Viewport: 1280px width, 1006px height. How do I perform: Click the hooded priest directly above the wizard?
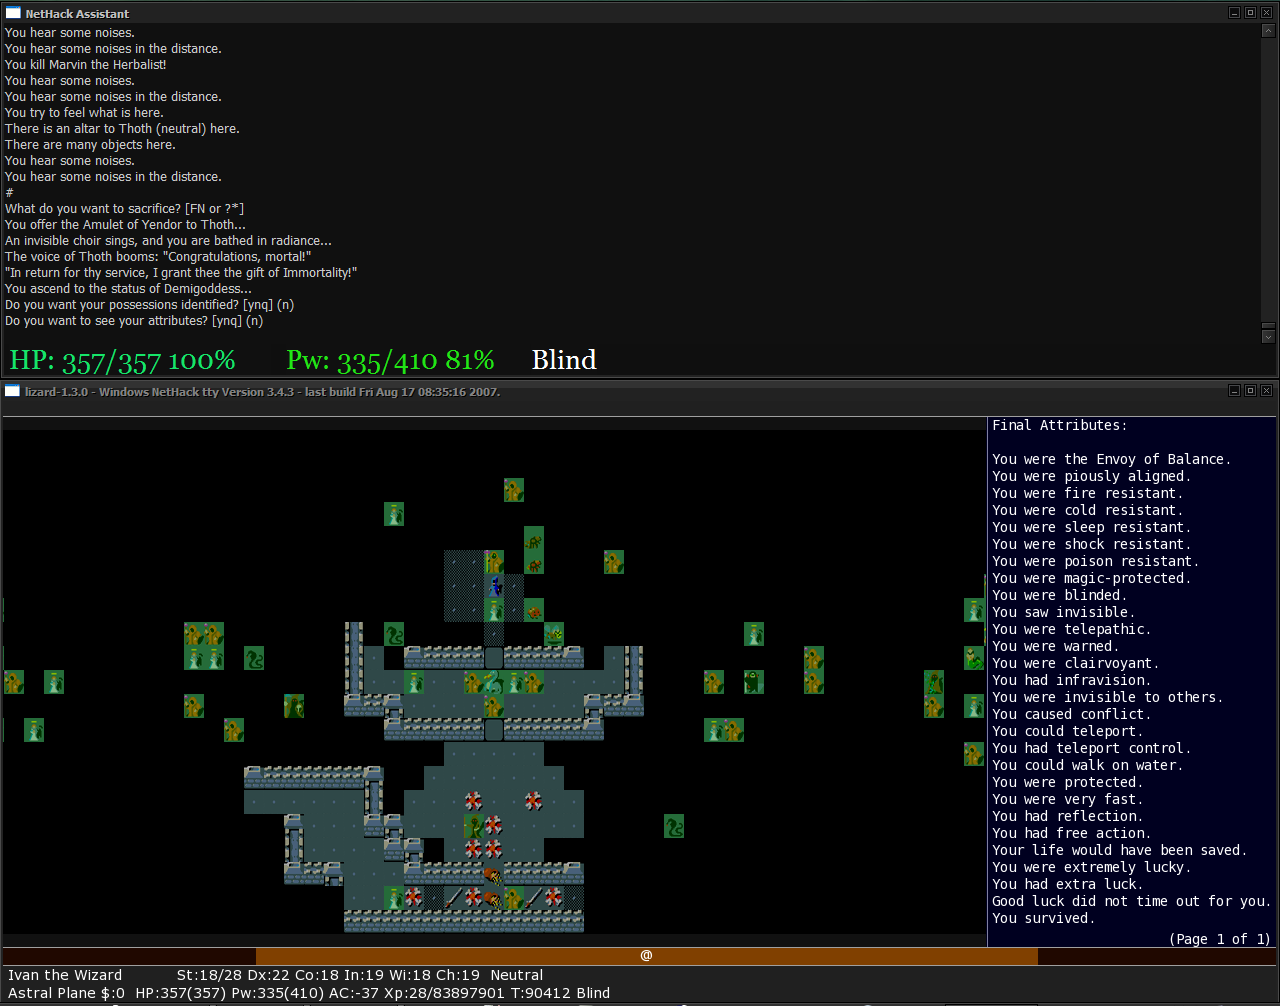click(494, 562)
